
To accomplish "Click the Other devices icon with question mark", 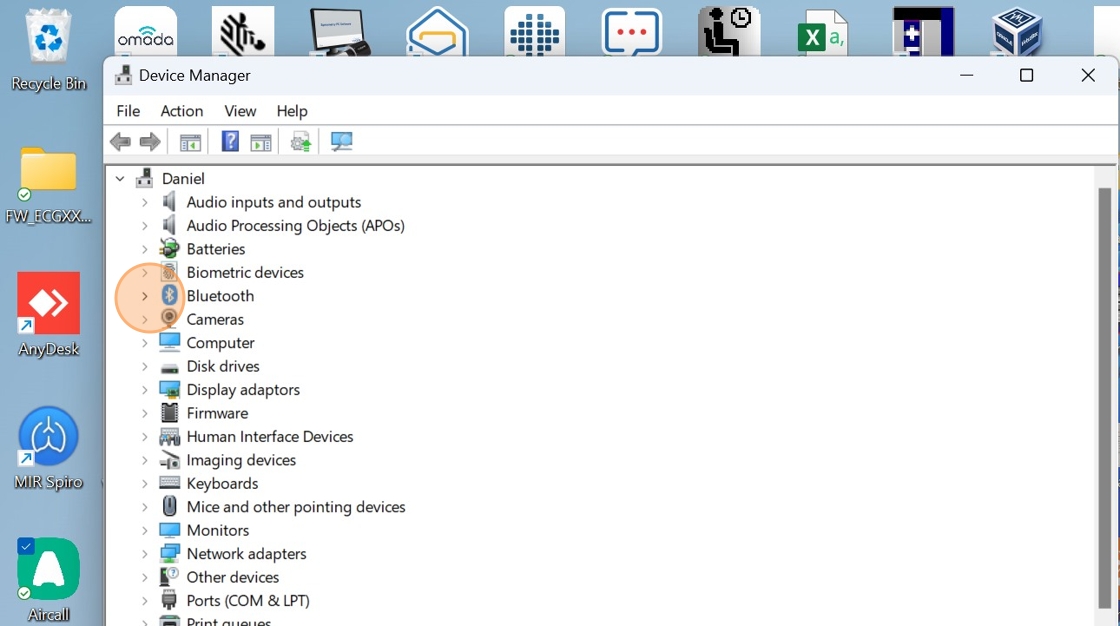I will click(x=169, y=576).
